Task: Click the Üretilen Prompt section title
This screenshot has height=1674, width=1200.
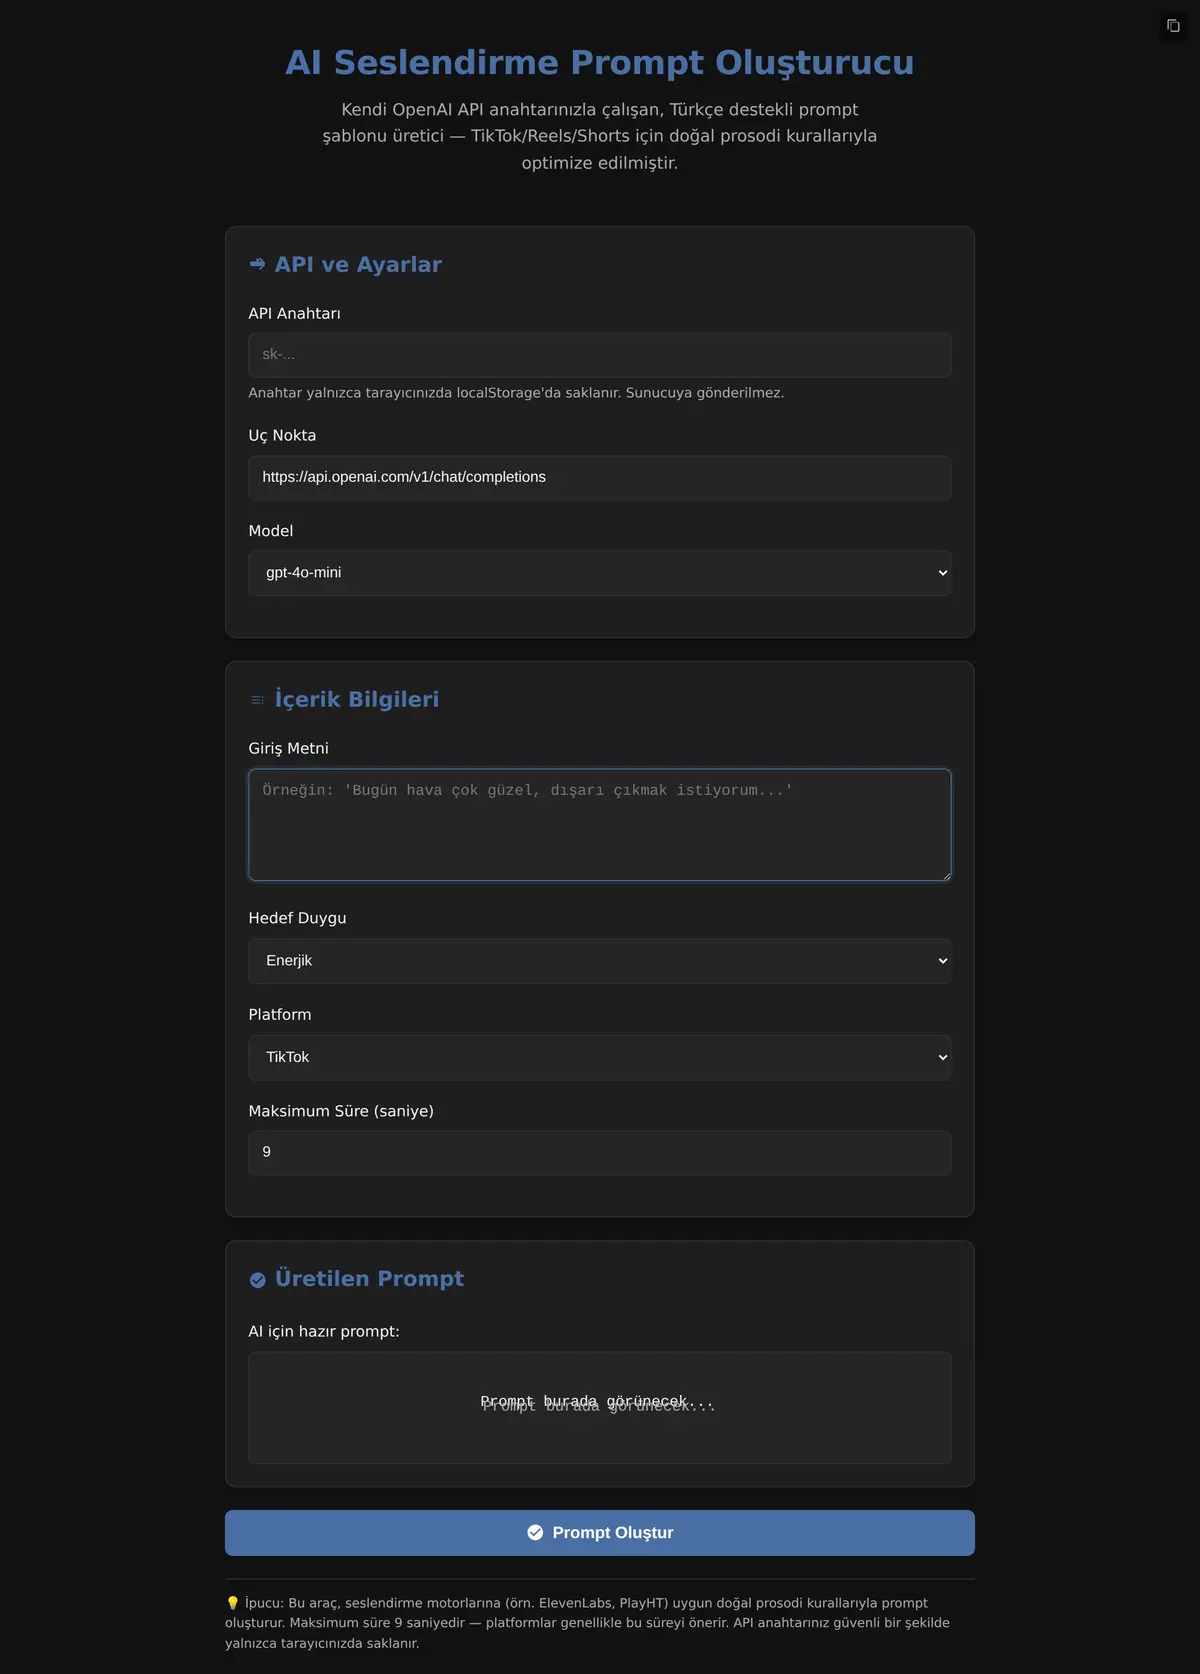Action: click(369, 1279)
